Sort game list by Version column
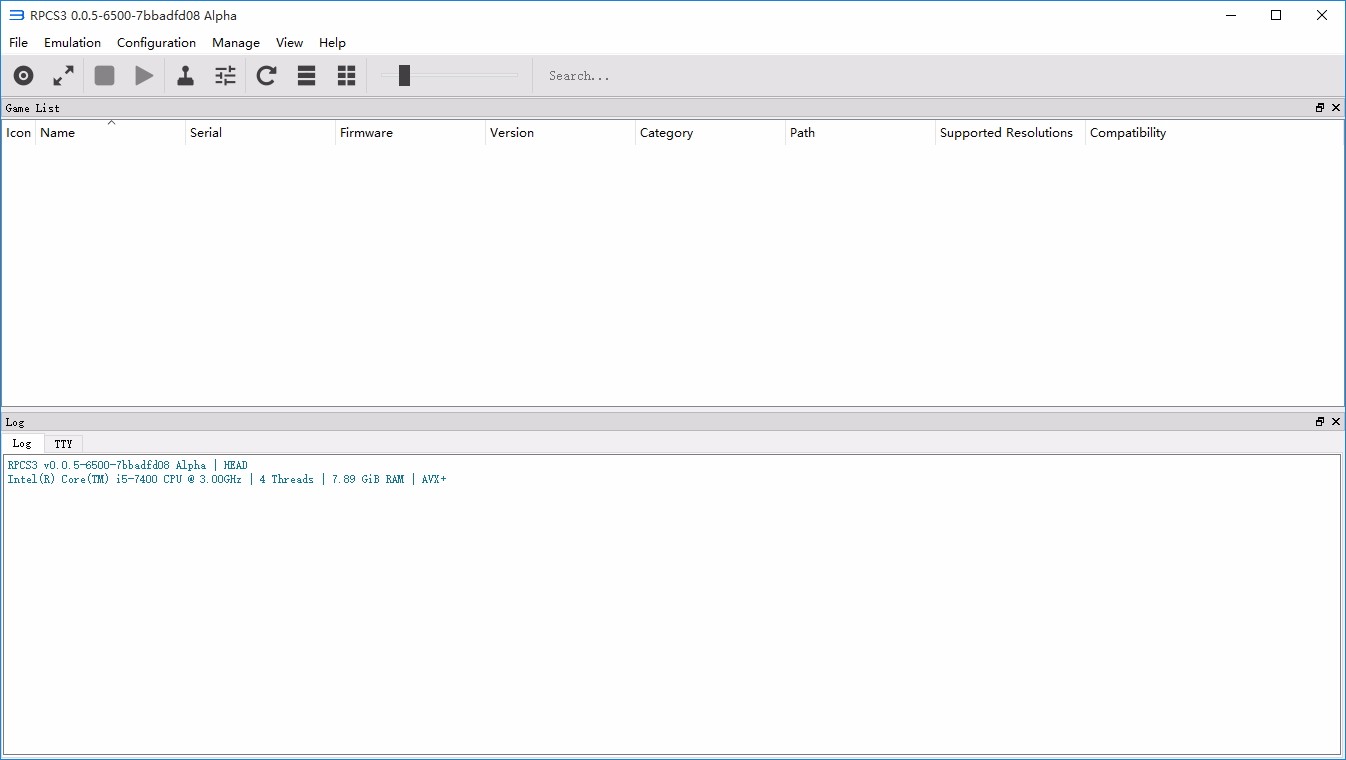The image size is (1346, 760). click(561, 133)
